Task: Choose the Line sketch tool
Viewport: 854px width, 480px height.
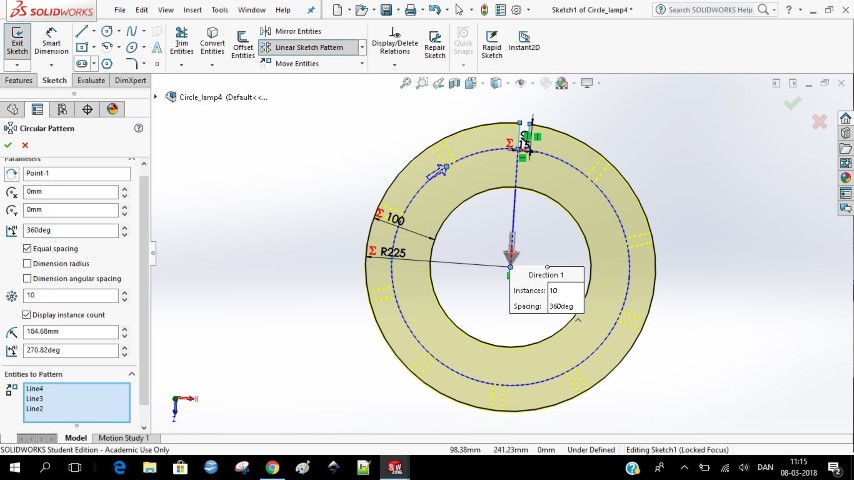Action: [x=81, y=31]
